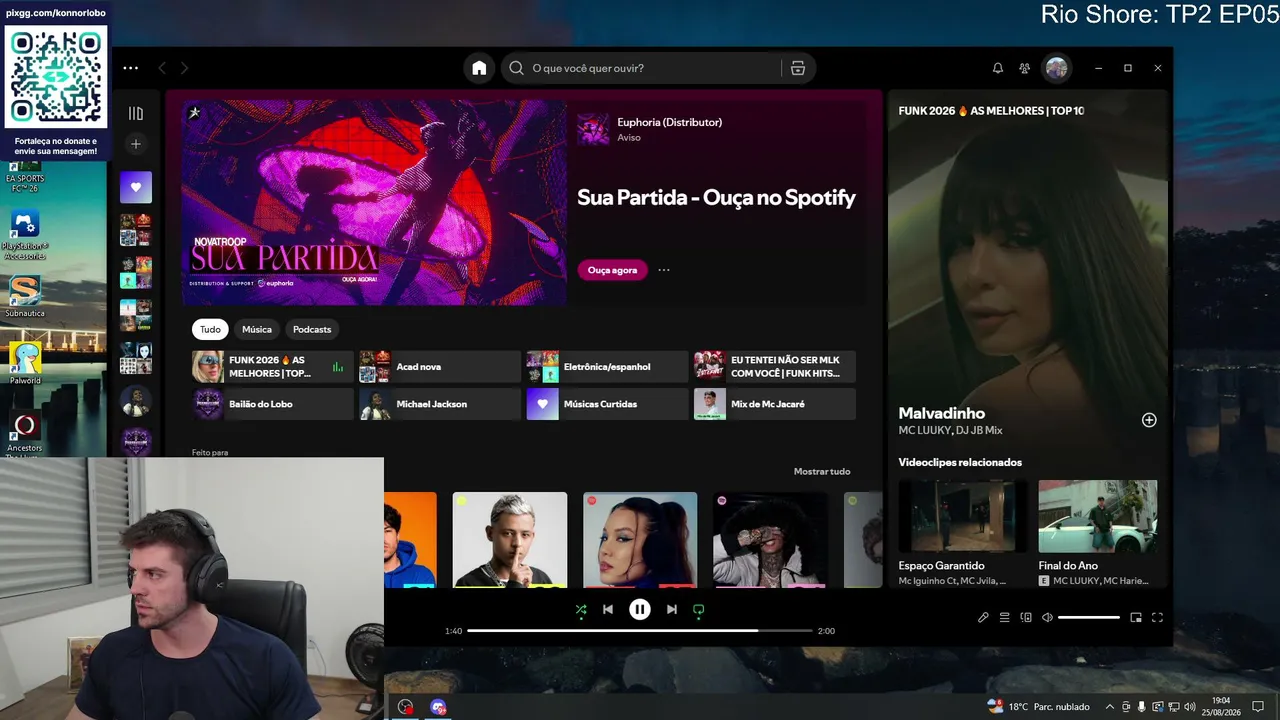Open the three-dot options beside 'Ouça agora'
The width and height of the screenshot is (1280, 720).
(664, 270)
